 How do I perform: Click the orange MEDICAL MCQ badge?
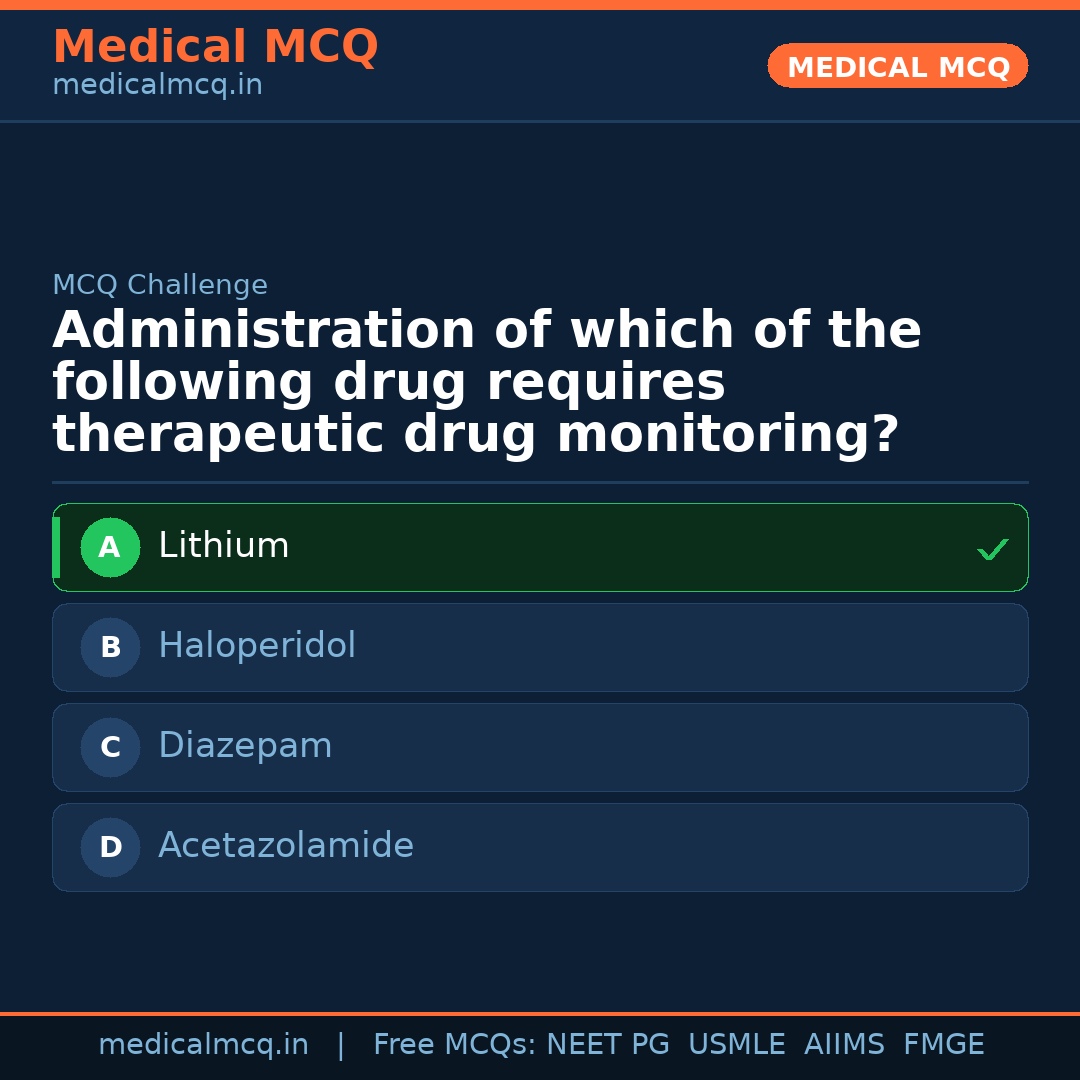pos(897,66)
